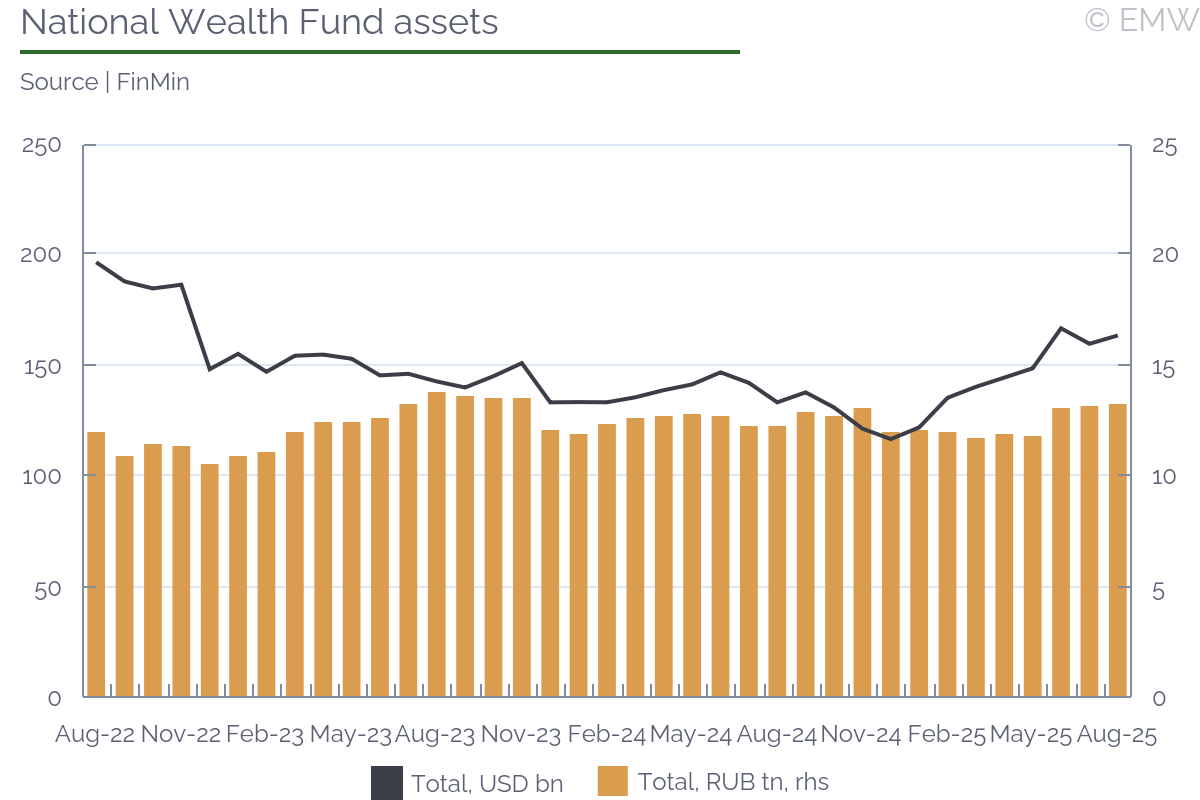The height and width of the screenshot is (800, 1200).
Task: Select the 'Total, RUB tn, rhs' legend label
Action: [x=732, y=782]
